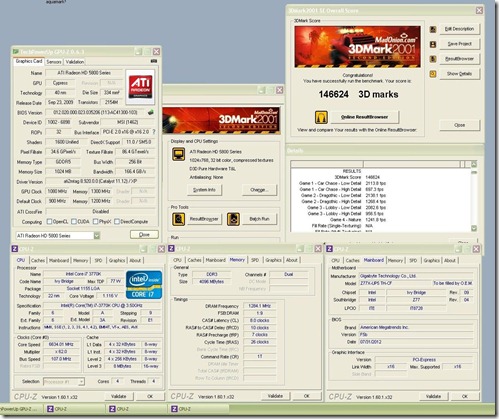The image size is (499, 419).
Task: Toggle the PhysX checkbox in GPU-Z
Action: tap(95, 222)
